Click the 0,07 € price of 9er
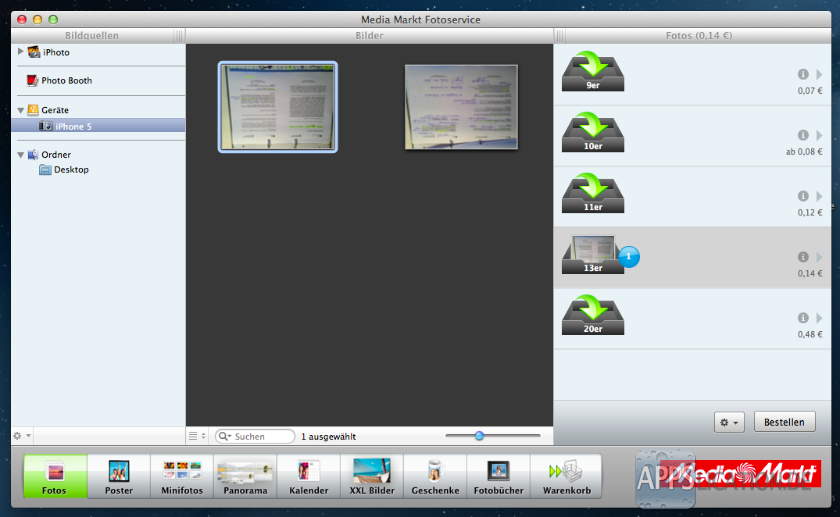This screenshot has width=840, height=517. 809,91
